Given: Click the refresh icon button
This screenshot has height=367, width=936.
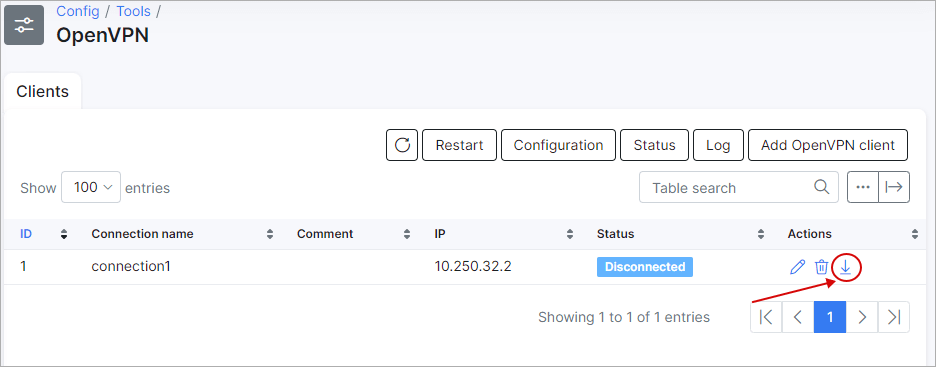Looking at the screenshot, I should (402, 145).
